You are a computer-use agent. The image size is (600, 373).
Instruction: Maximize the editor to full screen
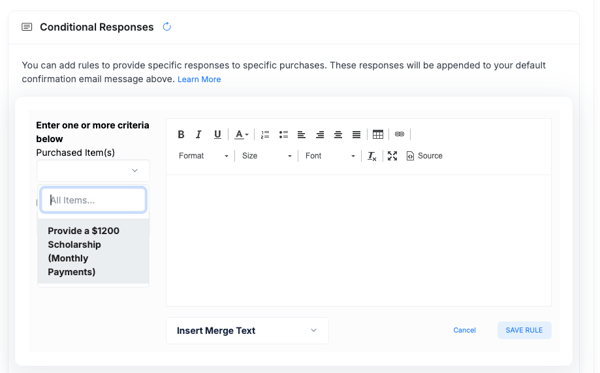pos(392,156)
